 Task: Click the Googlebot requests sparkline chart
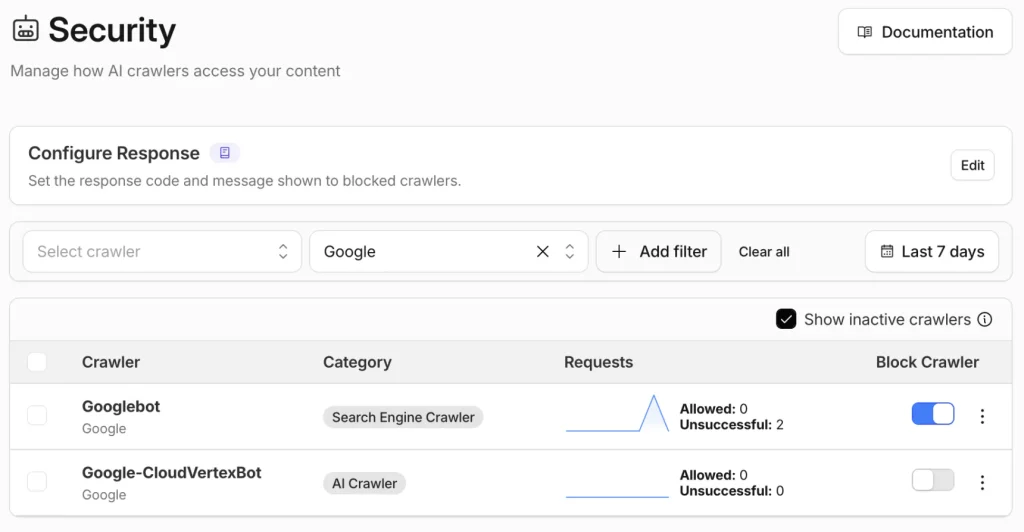tap(617, 414)
